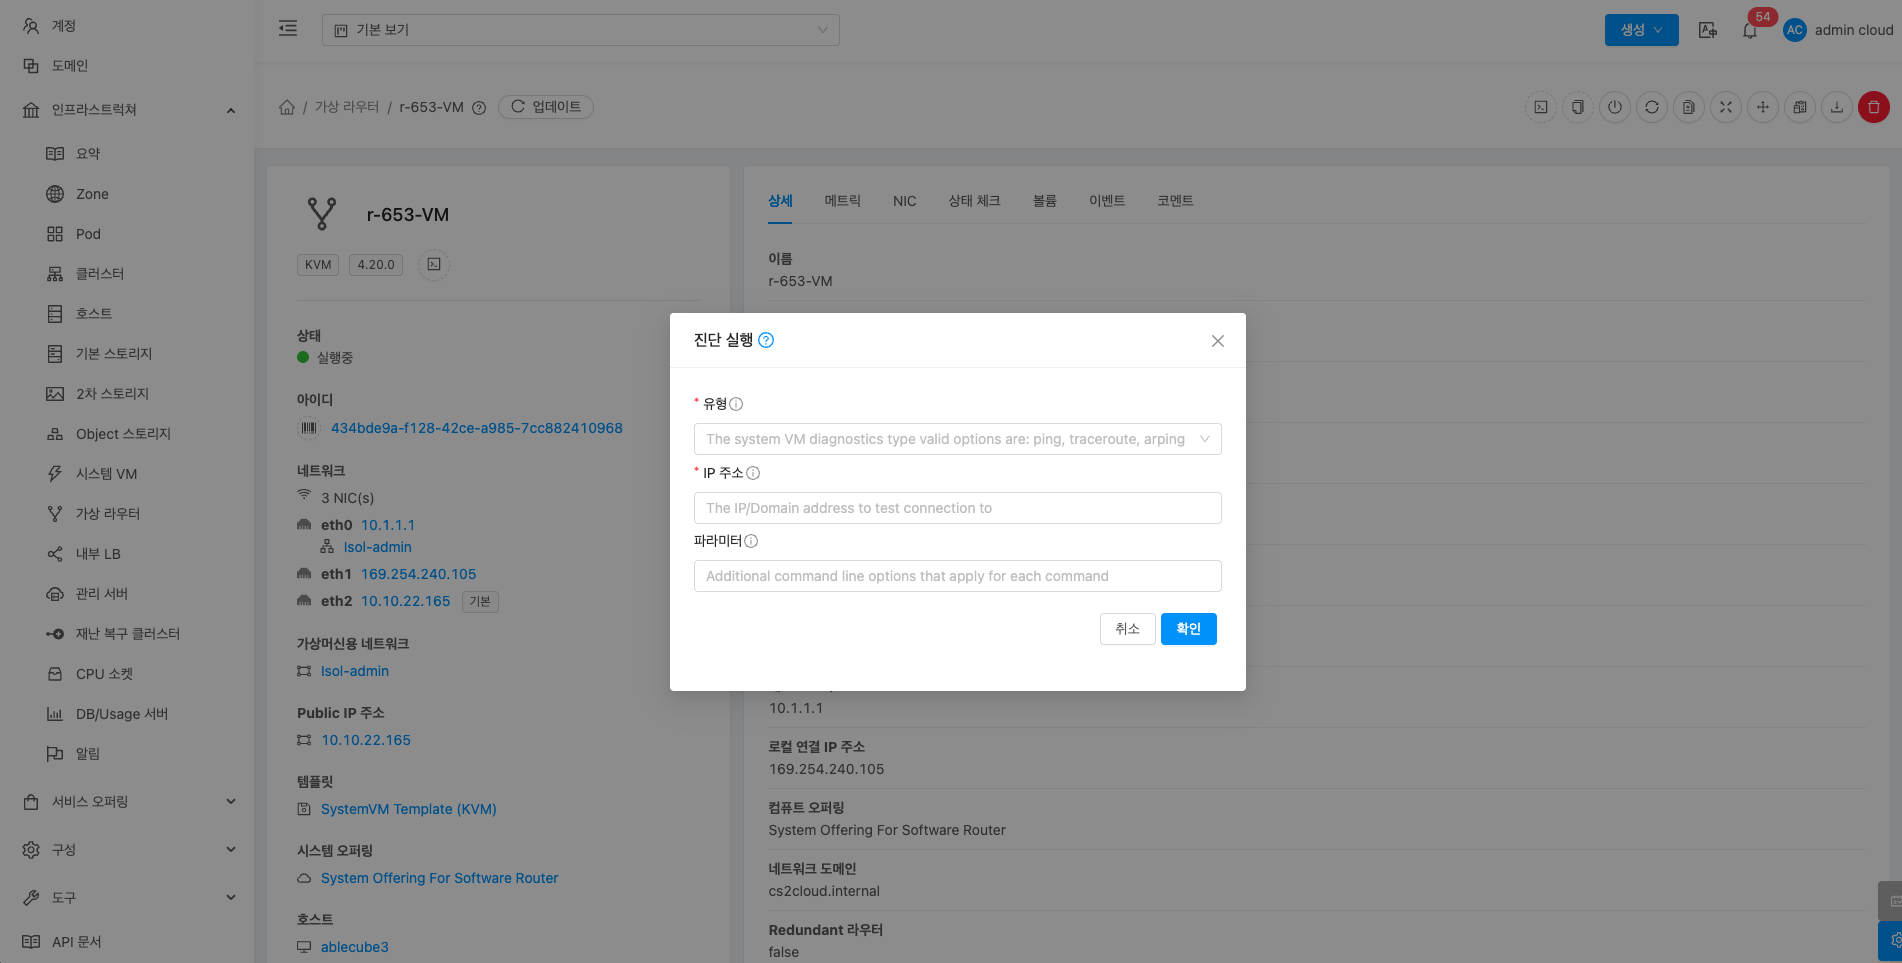This screenshot has height=963, width=1902.
Task: Click the help icon beside 진단 실행 title
Action: tap(766, 340)
